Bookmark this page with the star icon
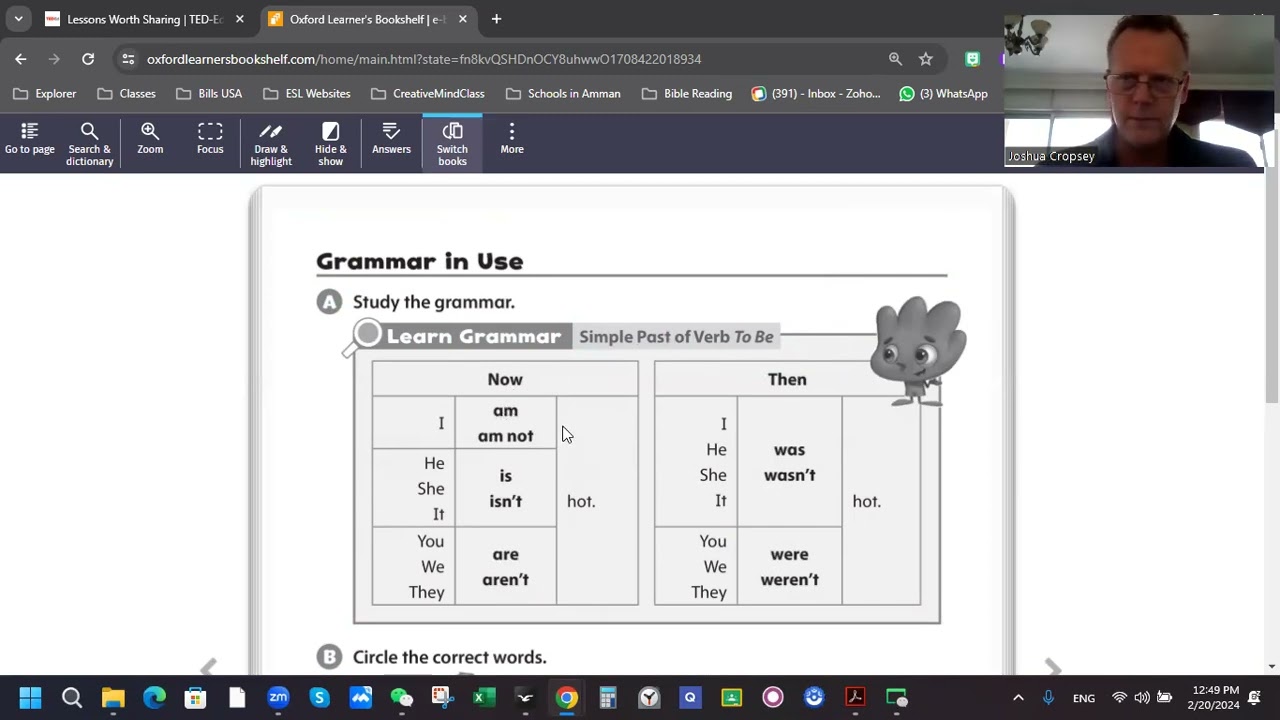 tap(926, 59)
